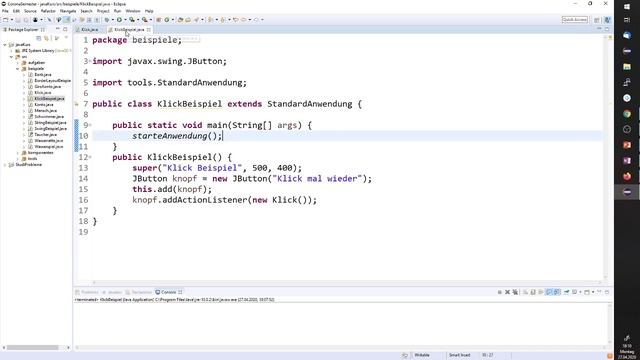Select the Console tab
This screenshot has width=640, height=360.
click(x=168, y=292)
